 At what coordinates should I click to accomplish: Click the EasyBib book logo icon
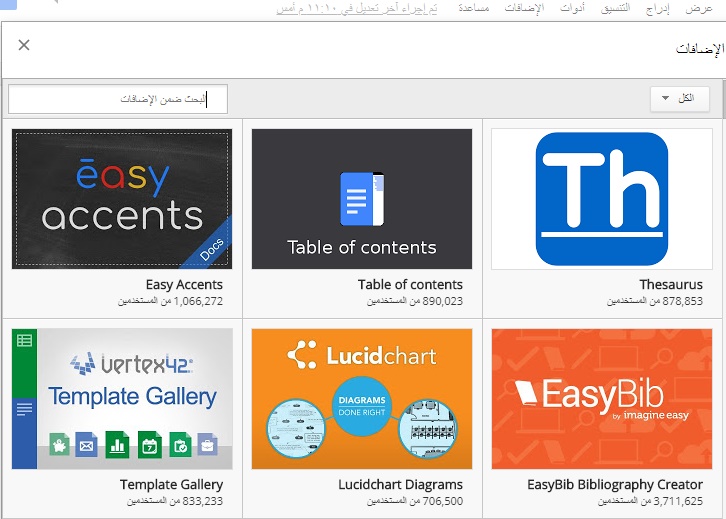pos(526,394)
